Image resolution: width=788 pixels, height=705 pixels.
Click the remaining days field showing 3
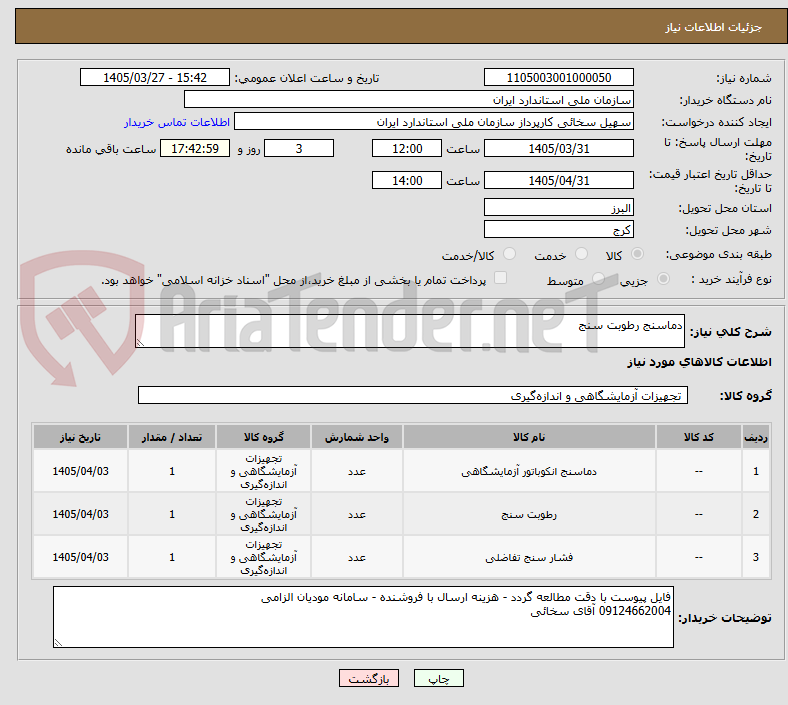tap(299, 148)
